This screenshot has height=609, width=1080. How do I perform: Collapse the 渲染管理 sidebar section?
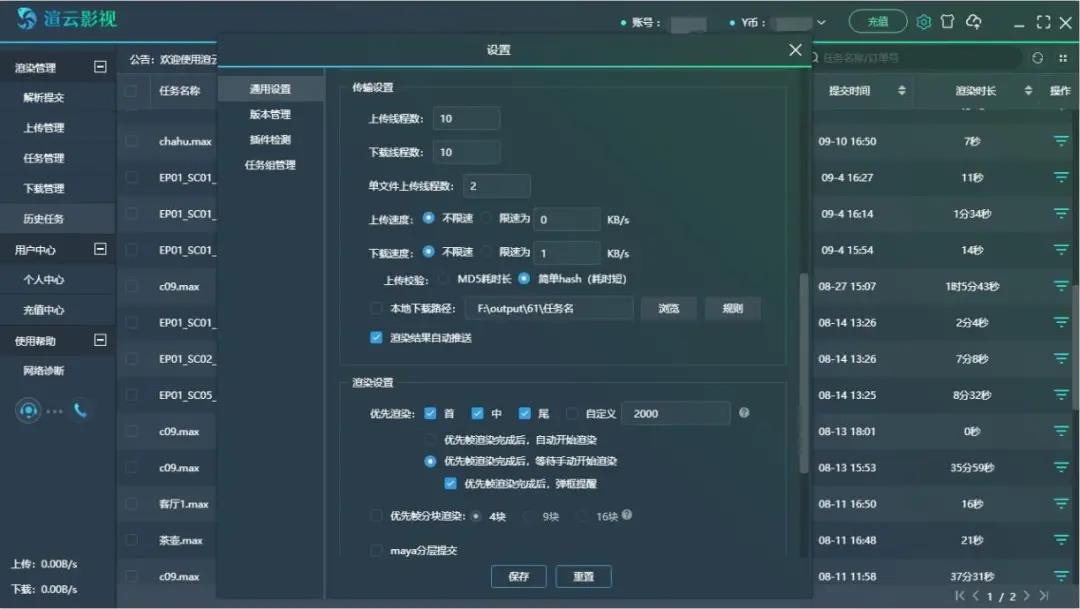(99, 68)
